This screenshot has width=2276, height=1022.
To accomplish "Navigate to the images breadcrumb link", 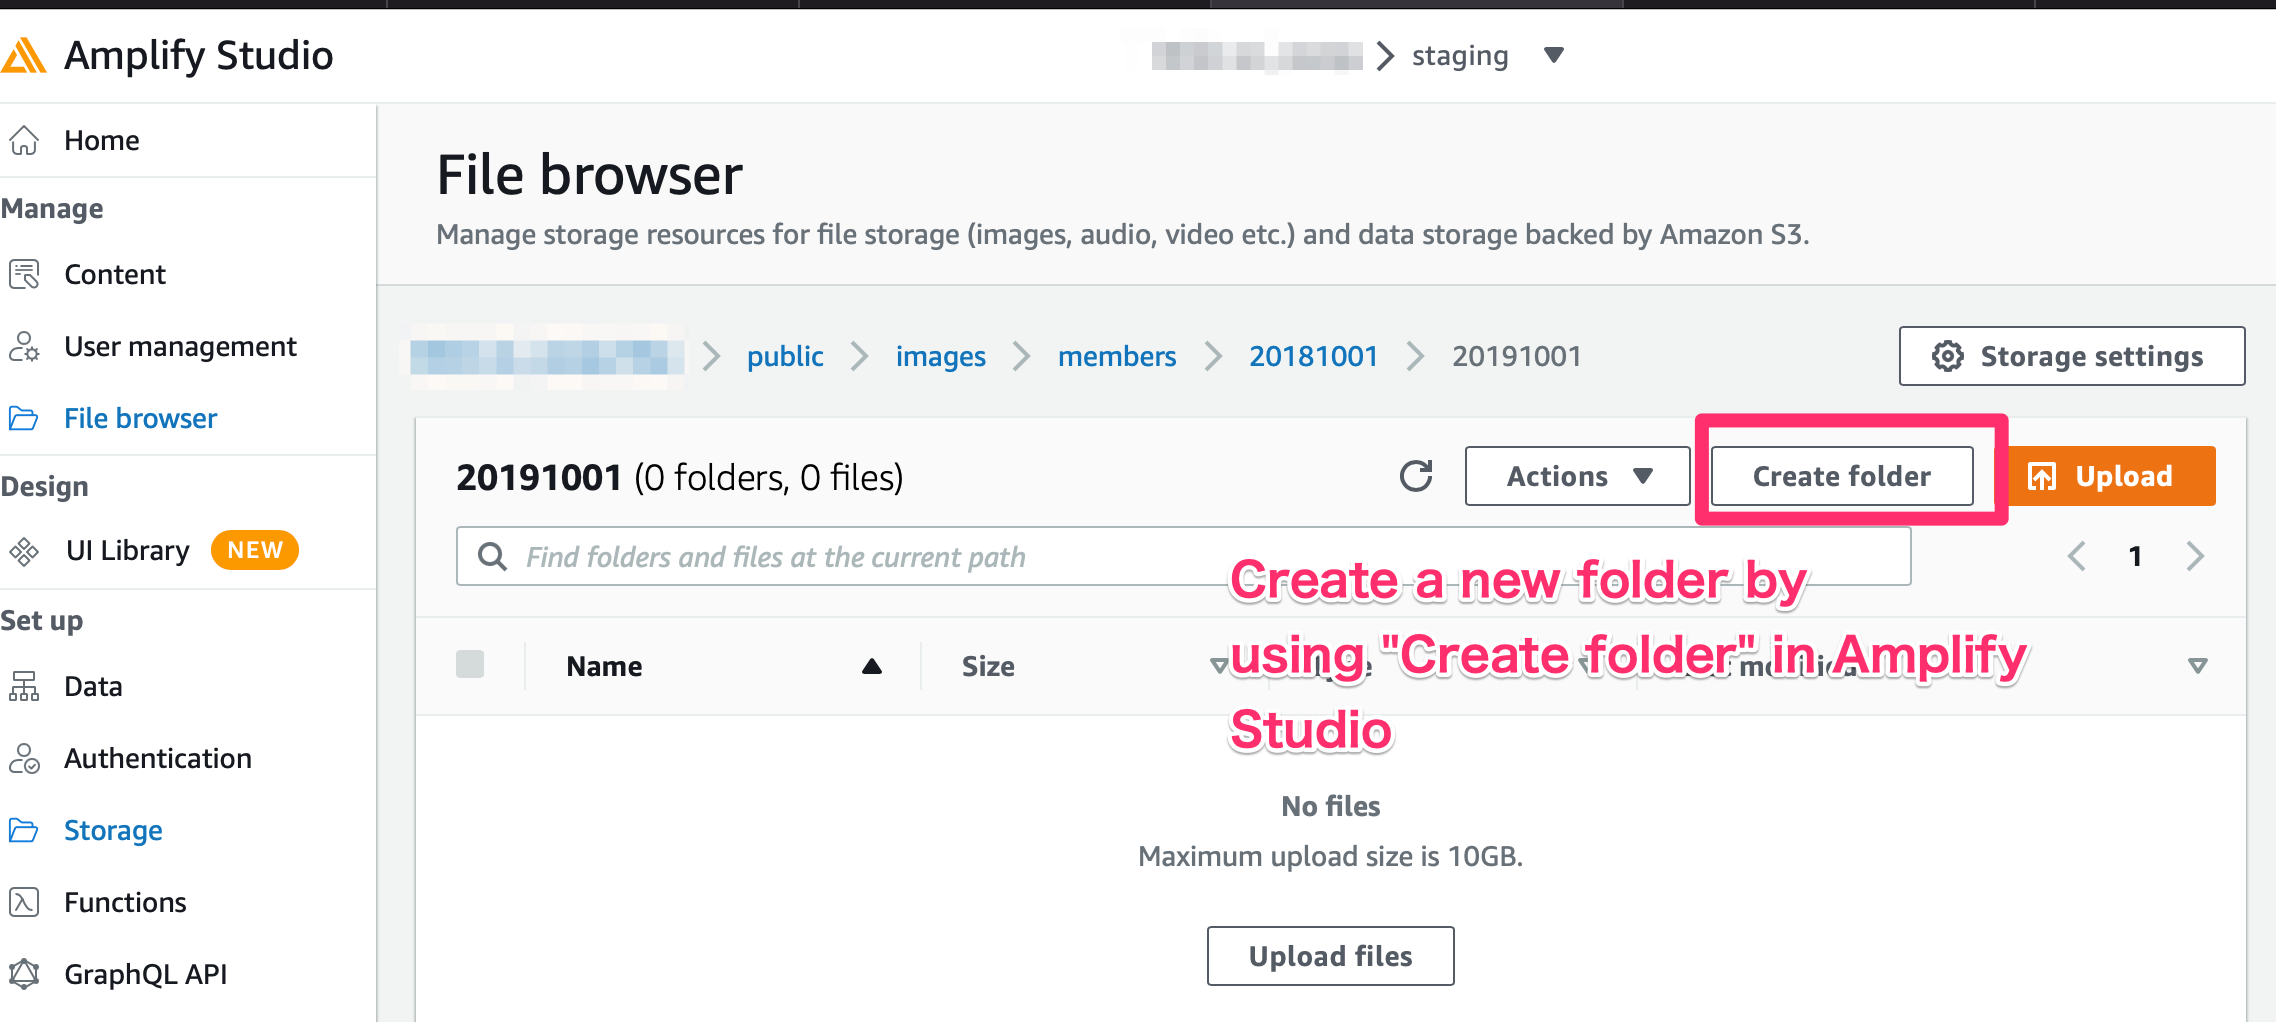I will click(939, 356).
